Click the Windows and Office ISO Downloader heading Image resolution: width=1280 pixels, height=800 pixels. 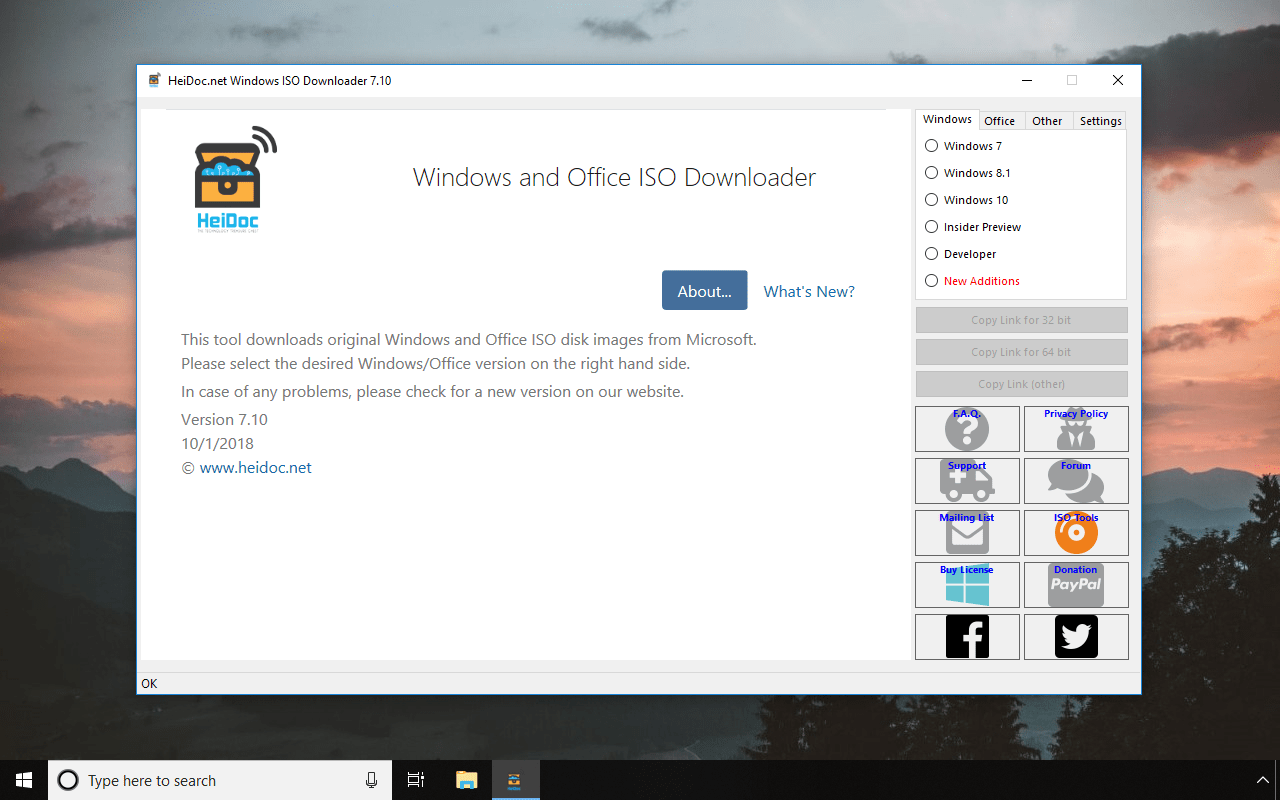(614, 178)
